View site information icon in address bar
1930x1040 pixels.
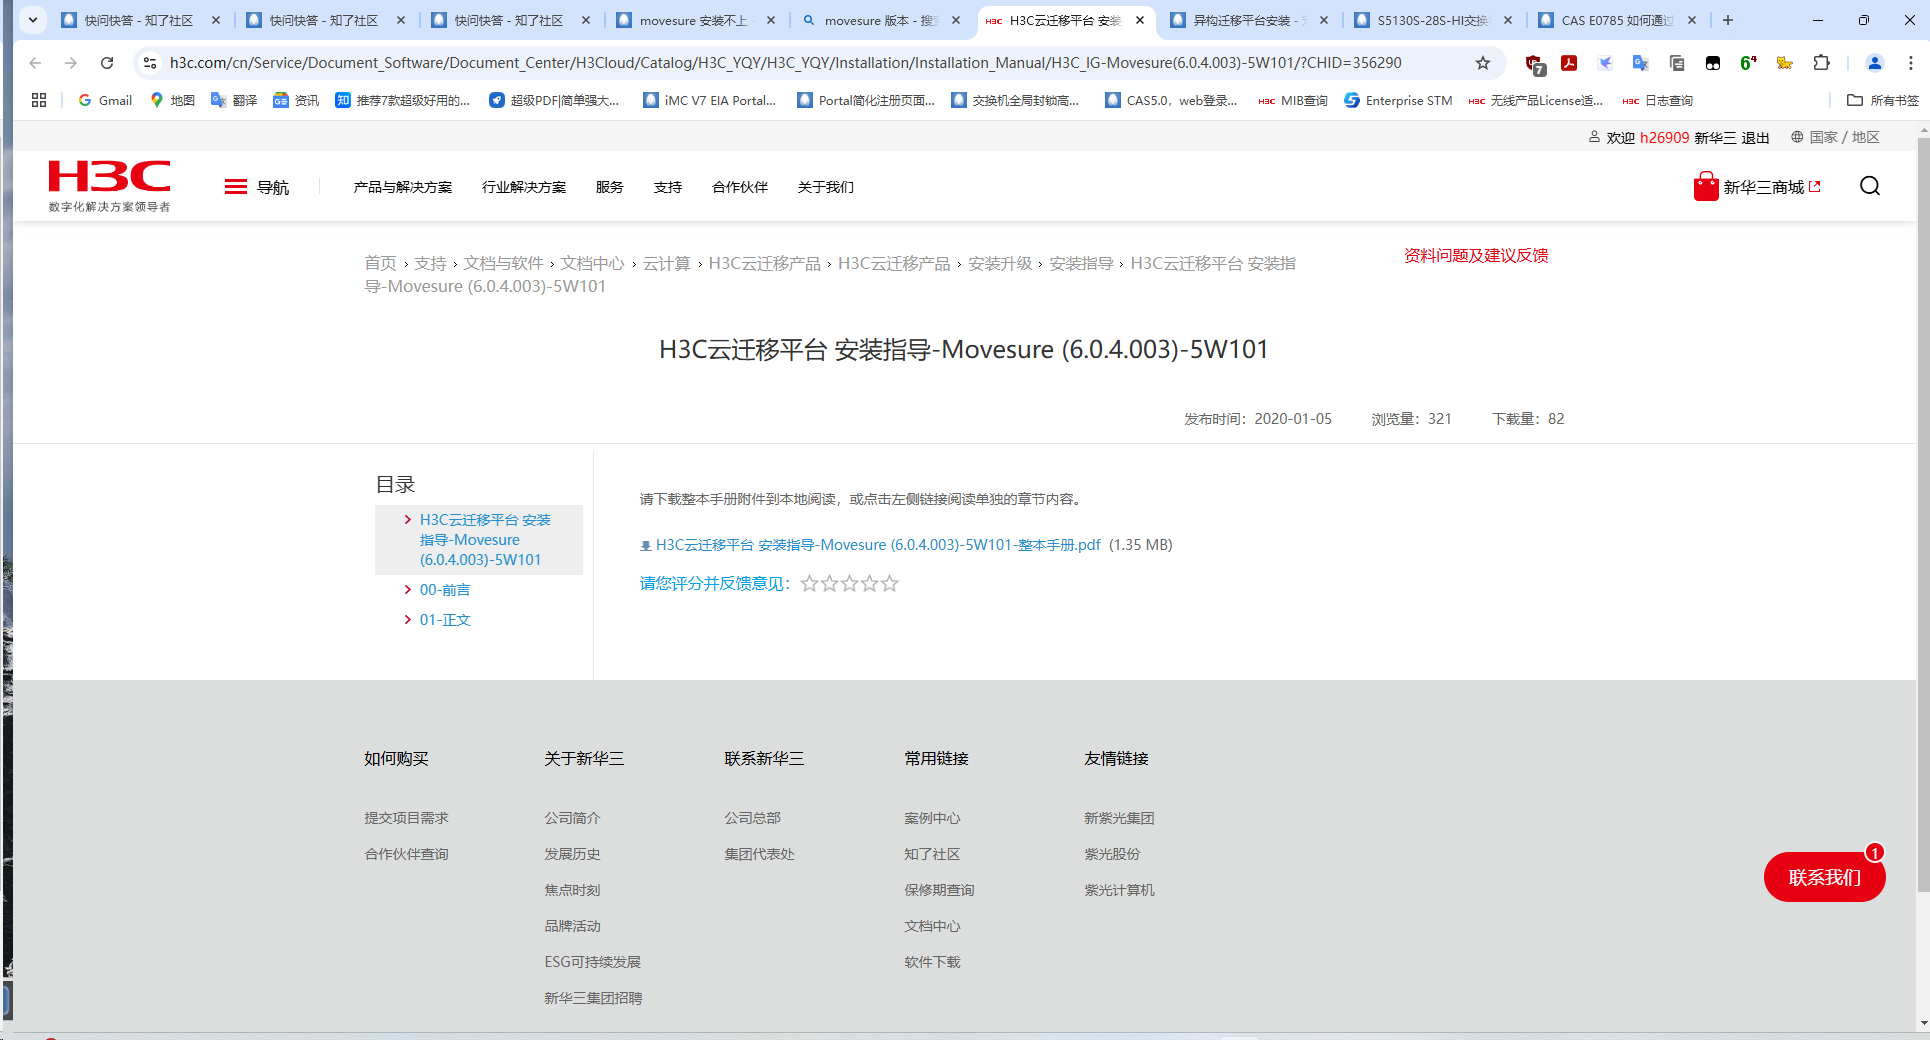tap(150, 63)
